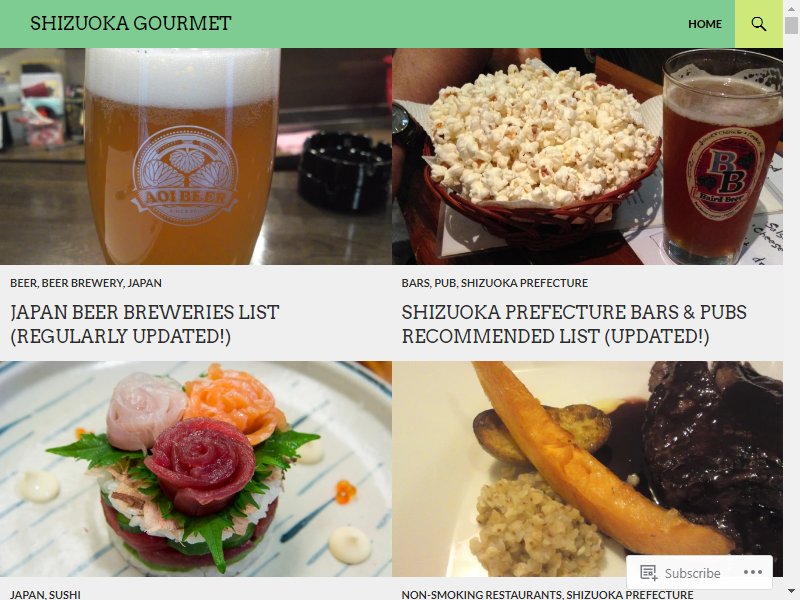Open the sushi rose cake photo
Screen dimensions: 800x600
tap(196, 469)
